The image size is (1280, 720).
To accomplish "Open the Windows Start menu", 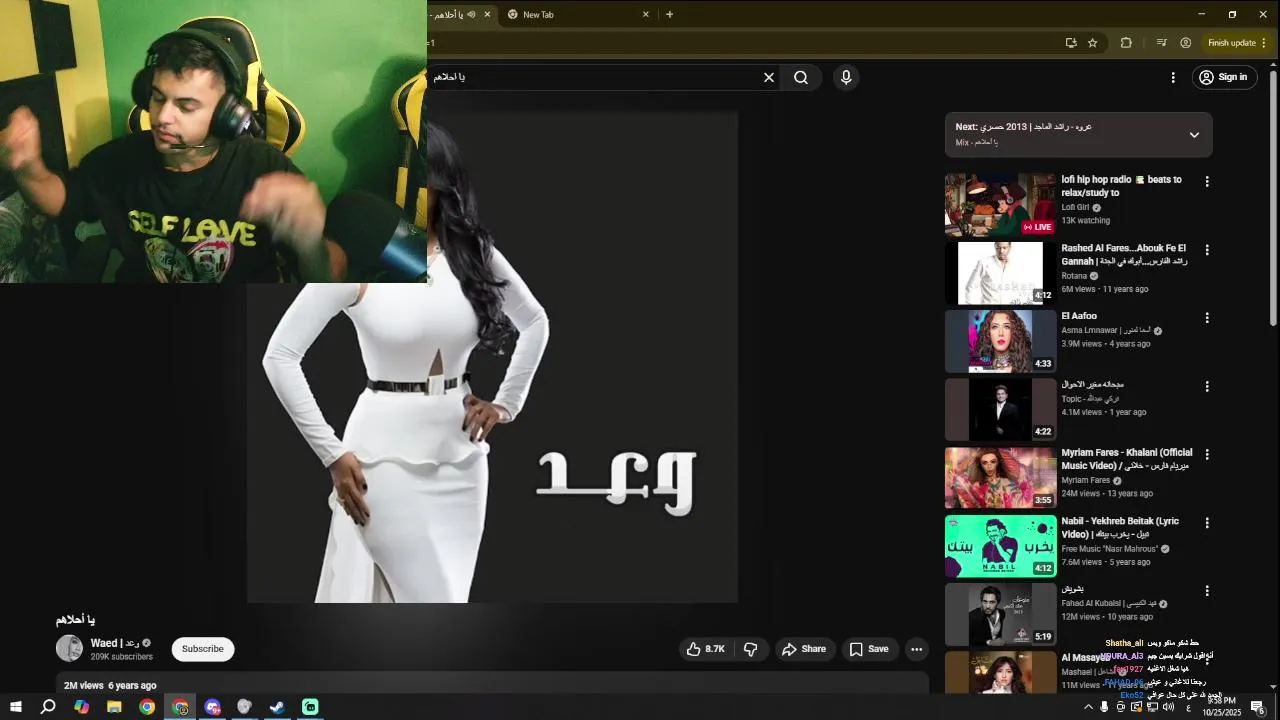I will [15, 707].
